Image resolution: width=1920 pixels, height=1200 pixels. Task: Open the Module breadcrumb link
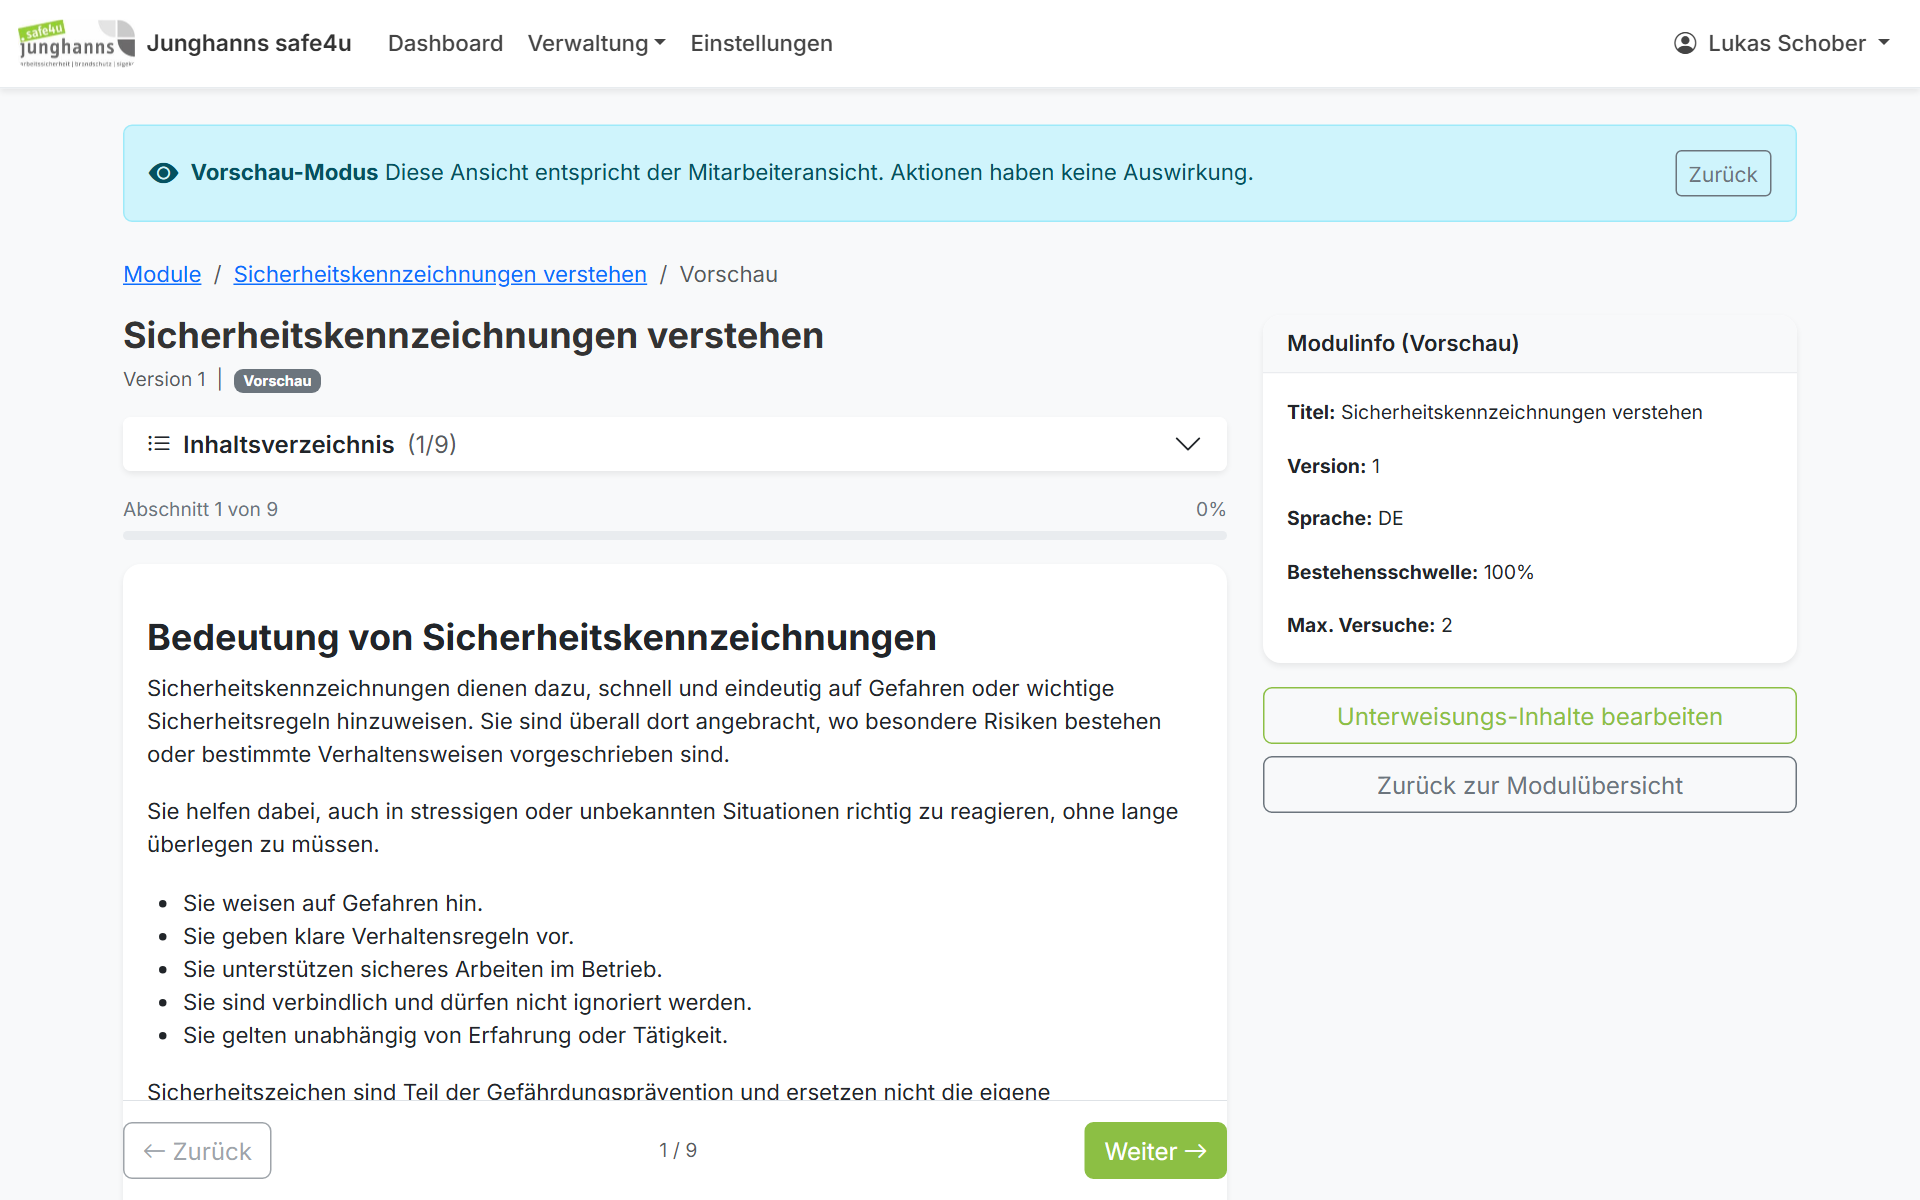tap(162, 274)
